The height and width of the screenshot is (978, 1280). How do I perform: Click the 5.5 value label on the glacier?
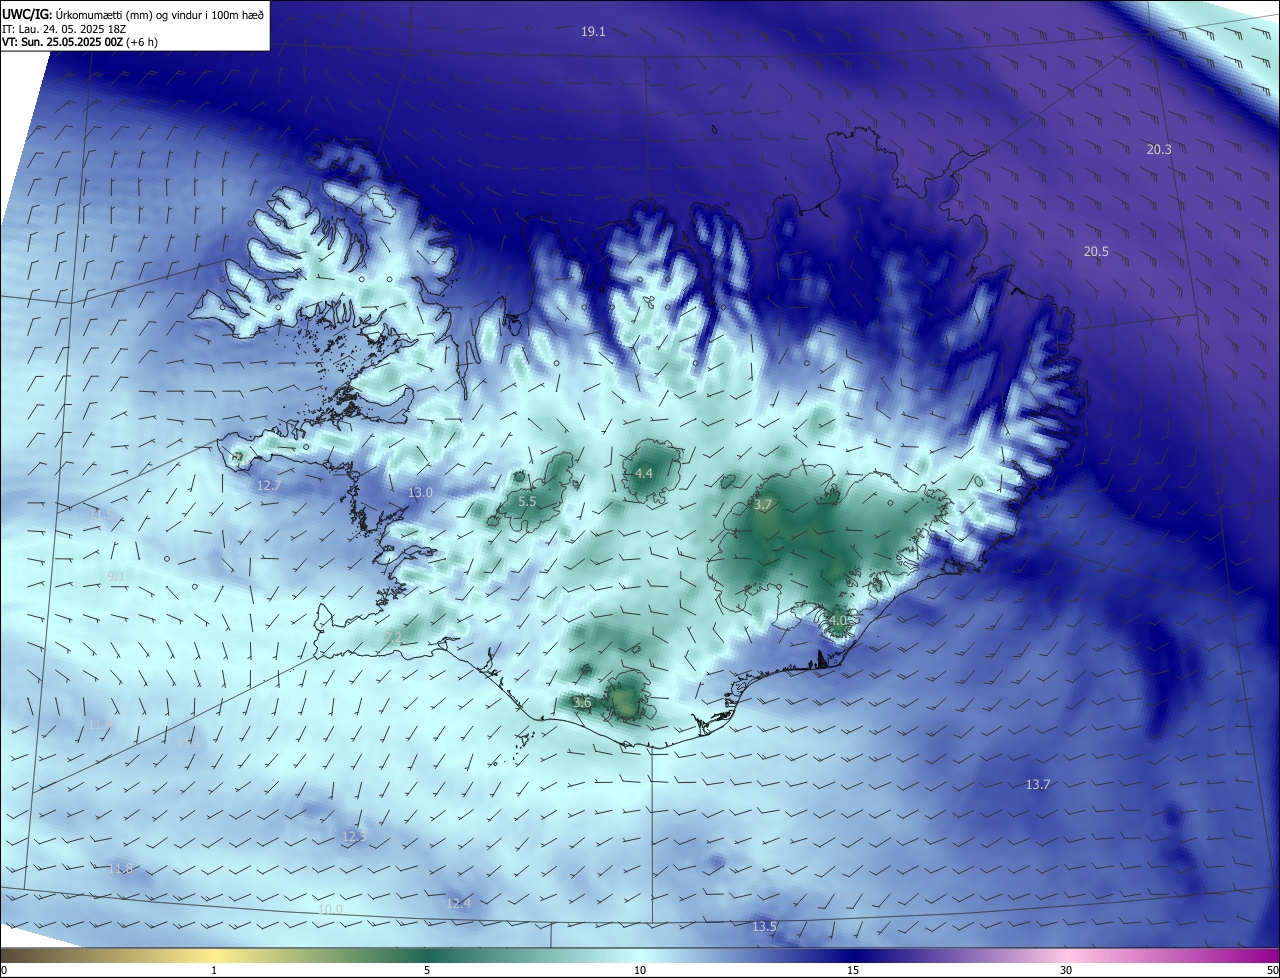pos(527,501)
